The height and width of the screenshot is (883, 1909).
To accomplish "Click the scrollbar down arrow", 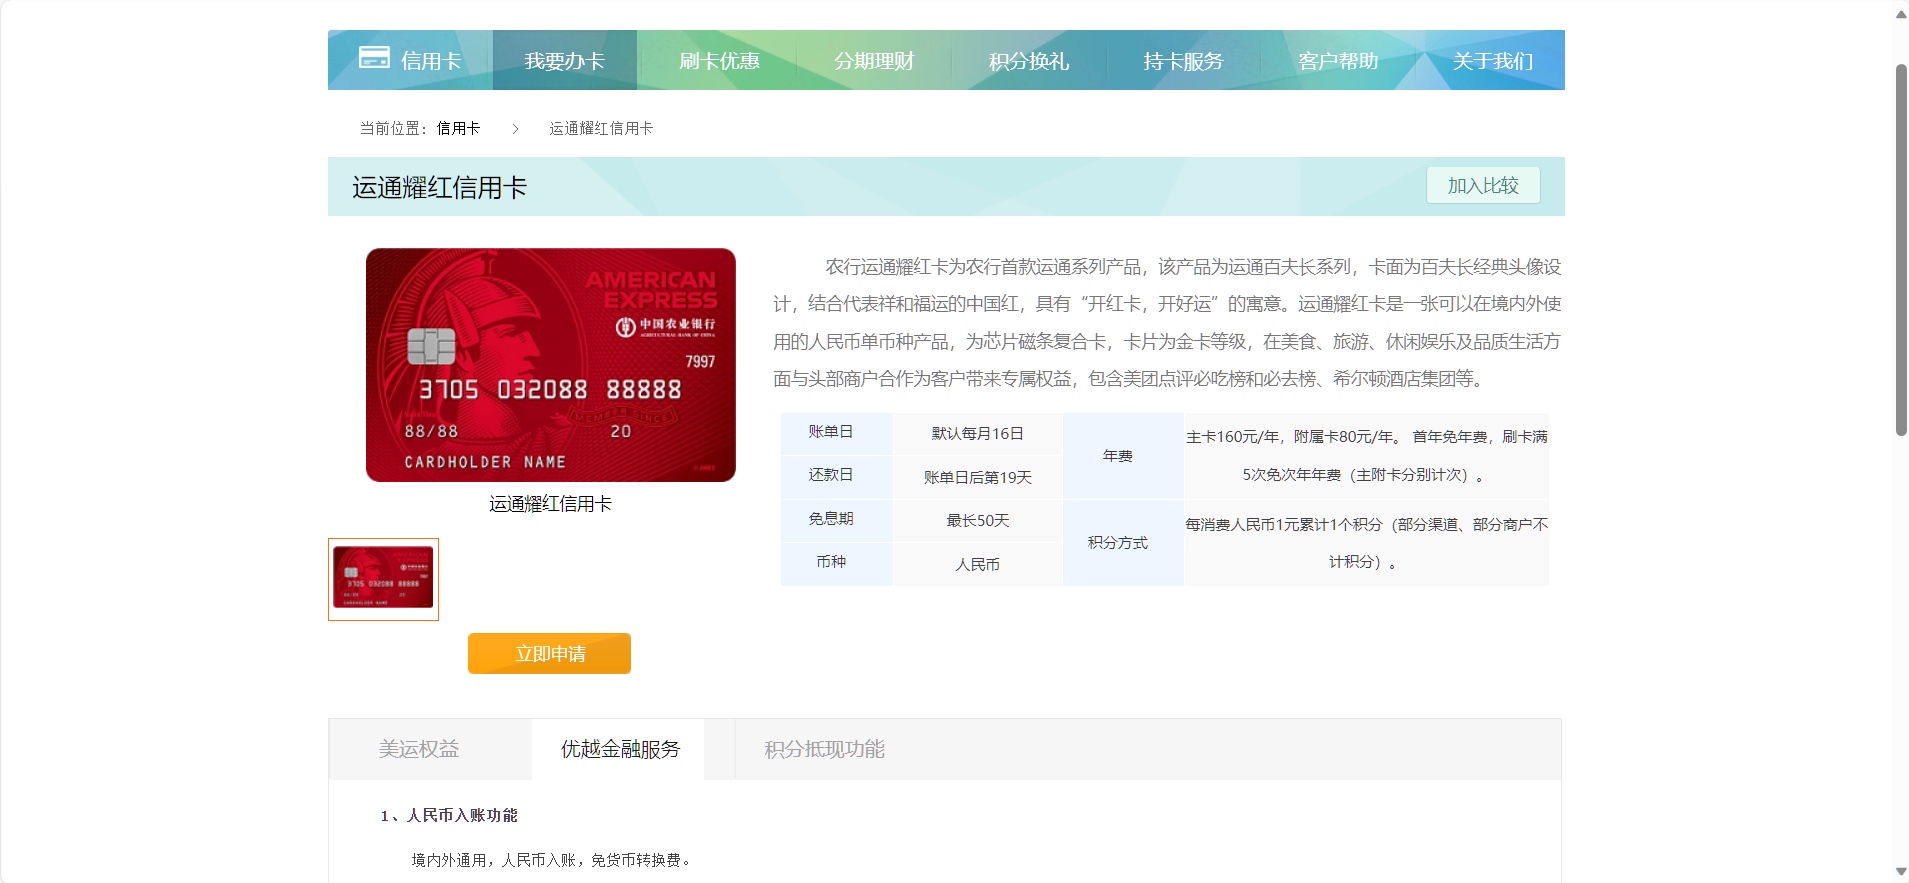I will point(1901,872).
